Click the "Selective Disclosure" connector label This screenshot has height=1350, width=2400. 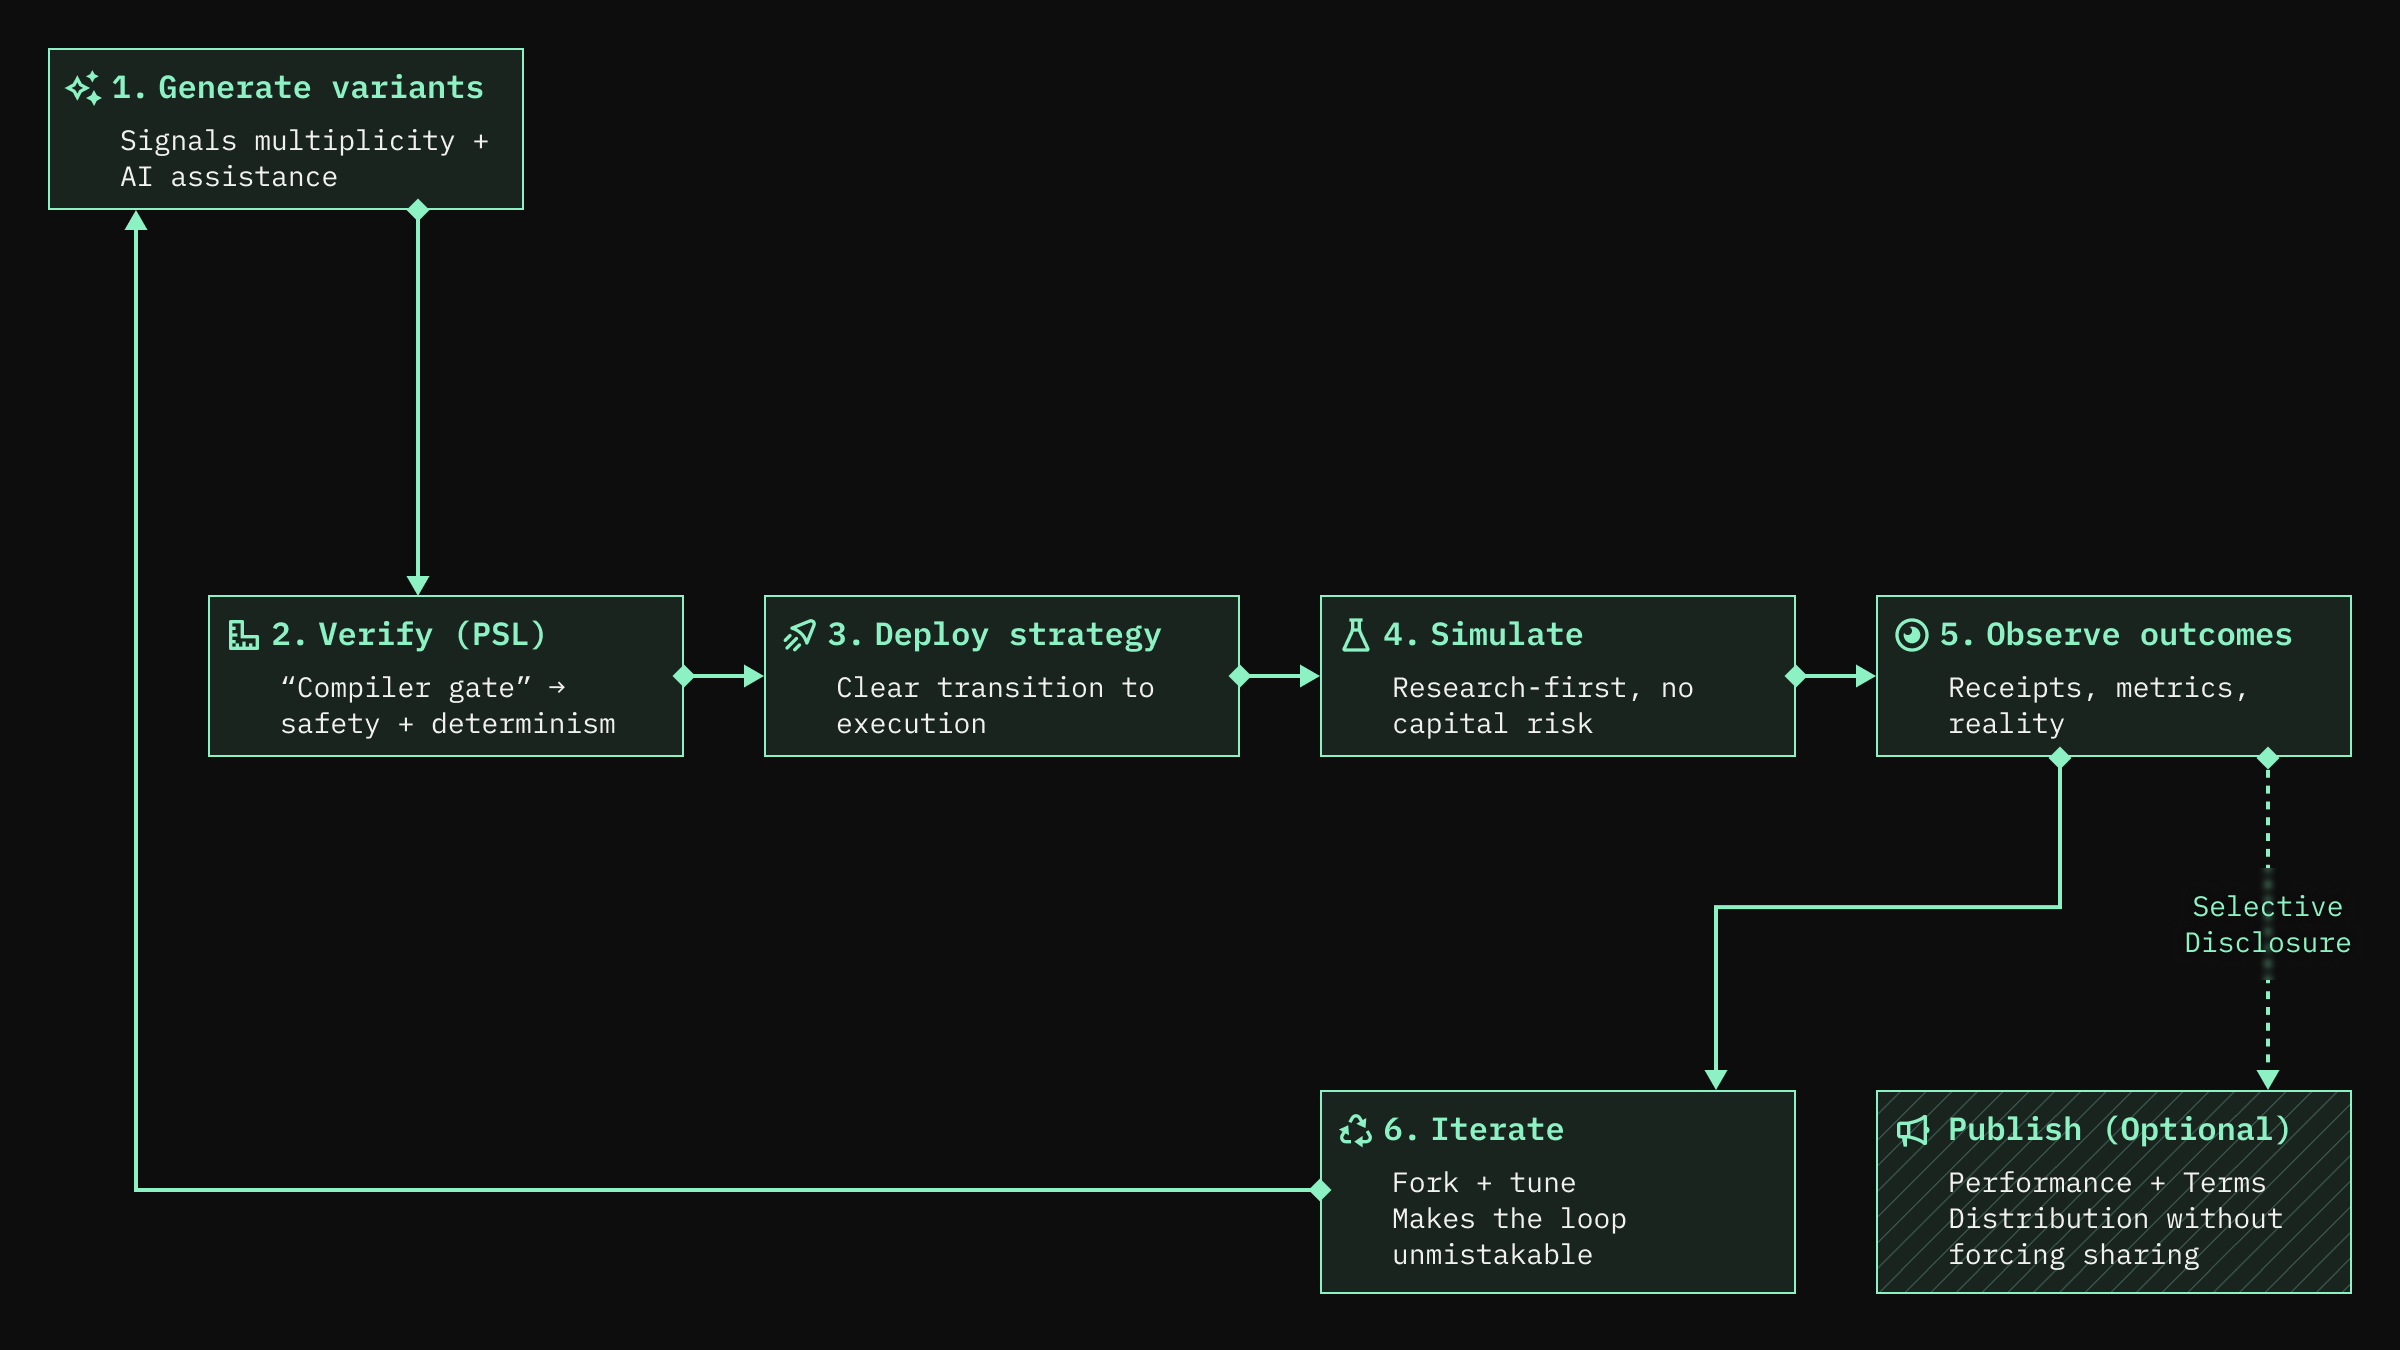pyautogui.click(x=2267, y=925)
